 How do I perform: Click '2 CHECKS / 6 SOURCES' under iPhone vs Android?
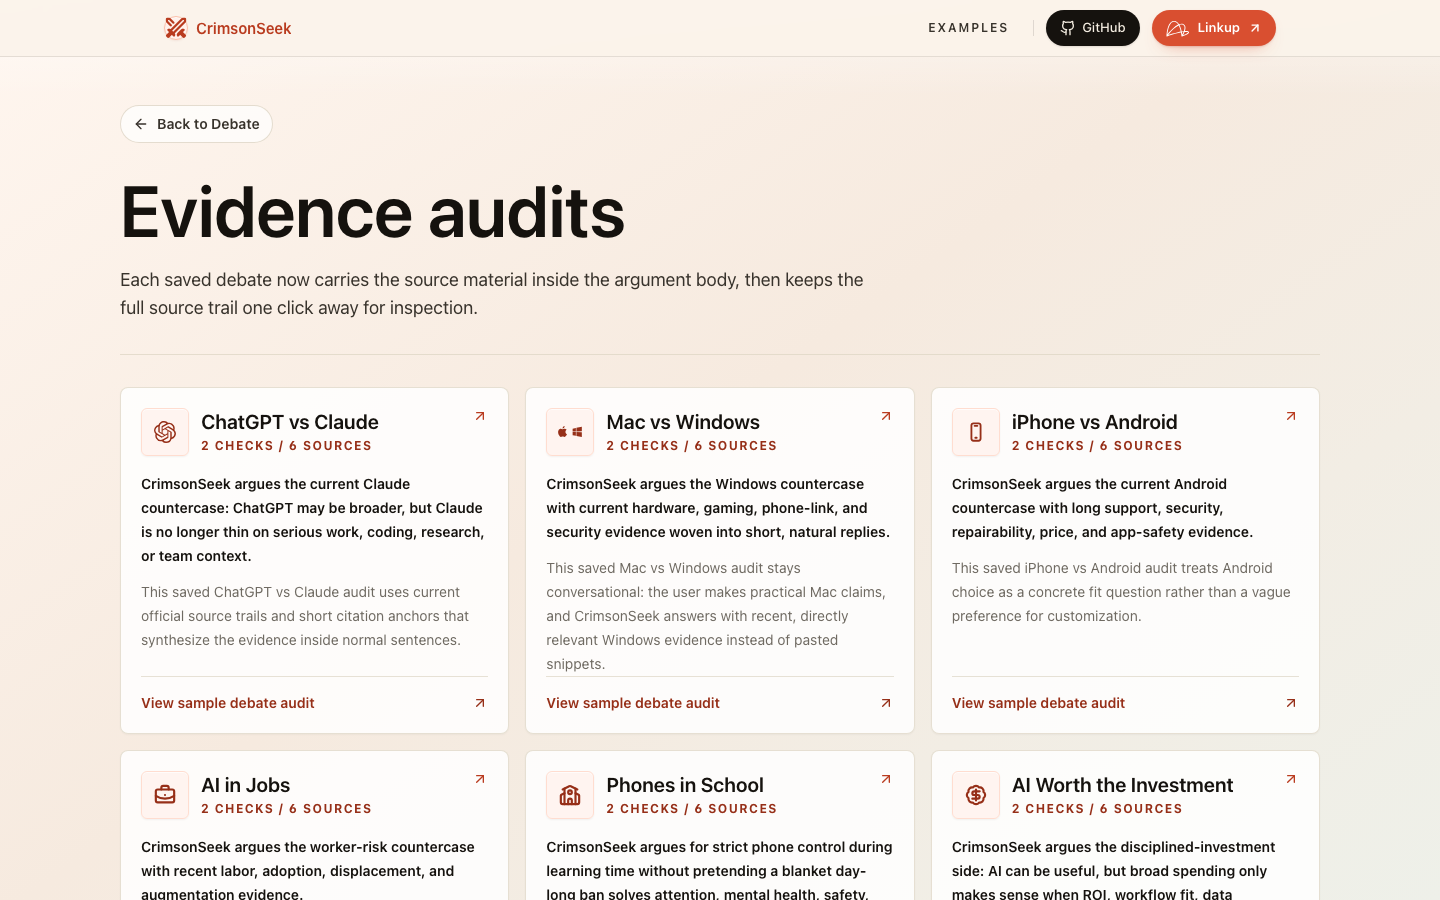1097,446
